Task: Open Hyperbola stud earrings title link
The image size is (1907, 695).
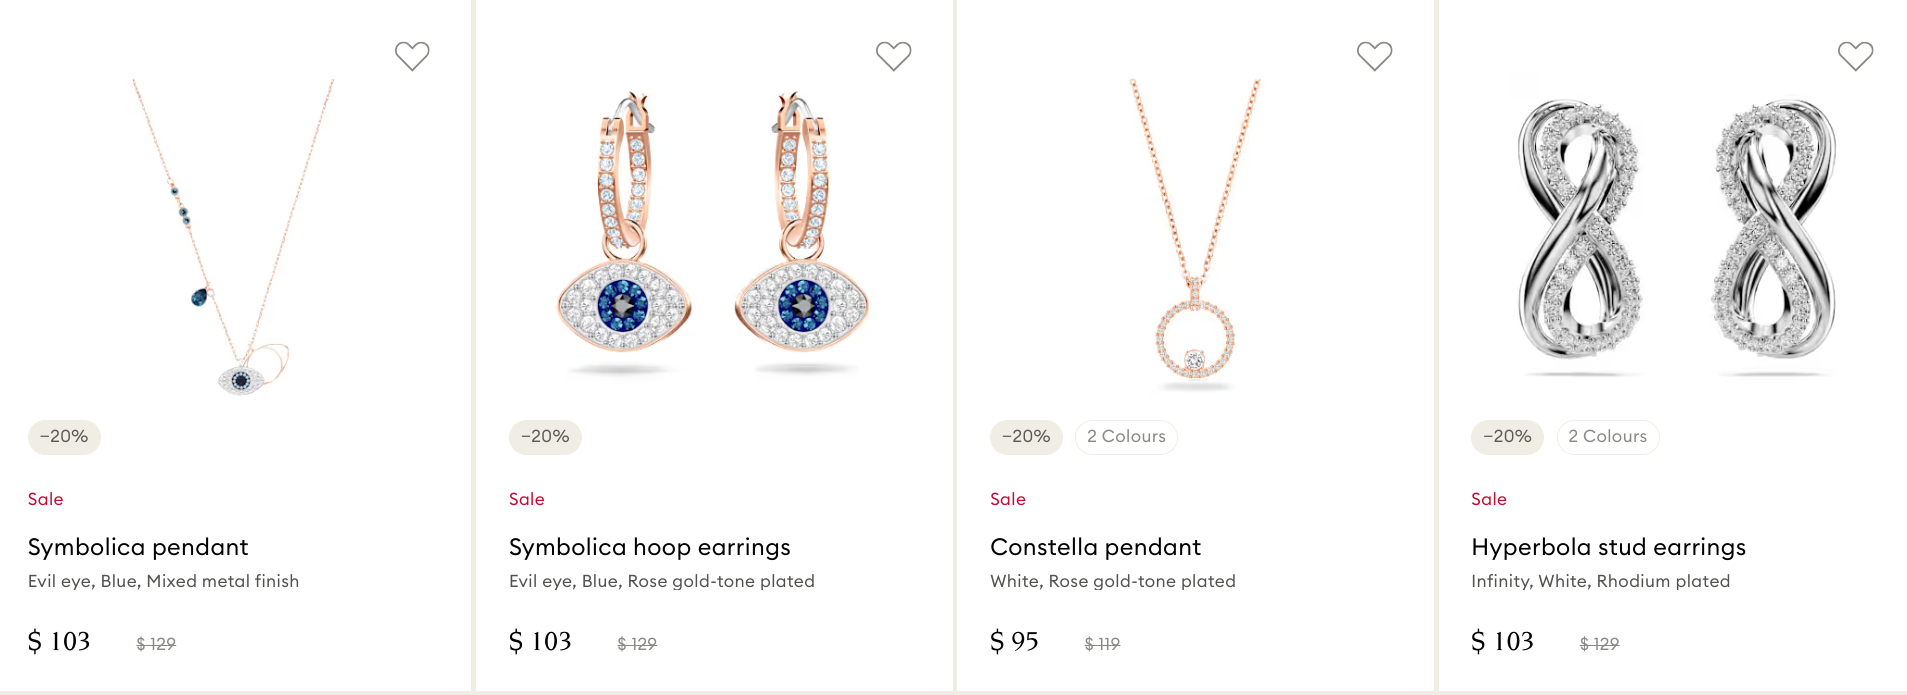Action: point(1608,547)
